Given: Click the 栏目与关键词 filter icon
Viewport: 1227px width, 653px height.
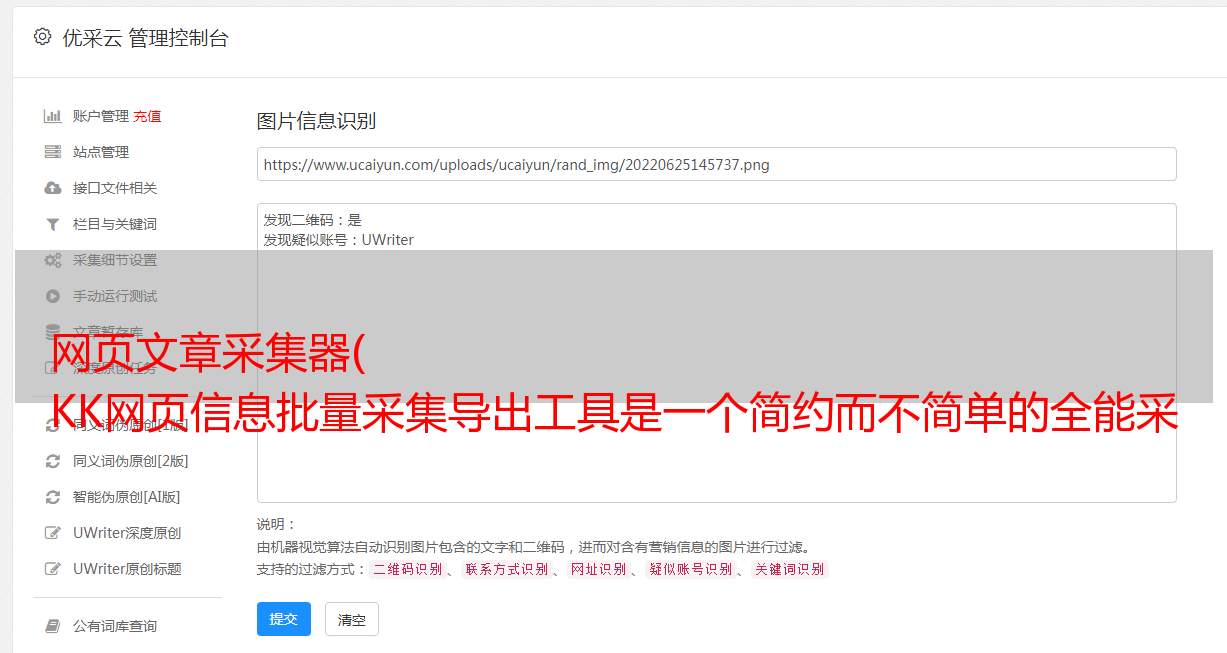Looking at the screenshot, I should (x=52, y=224).
